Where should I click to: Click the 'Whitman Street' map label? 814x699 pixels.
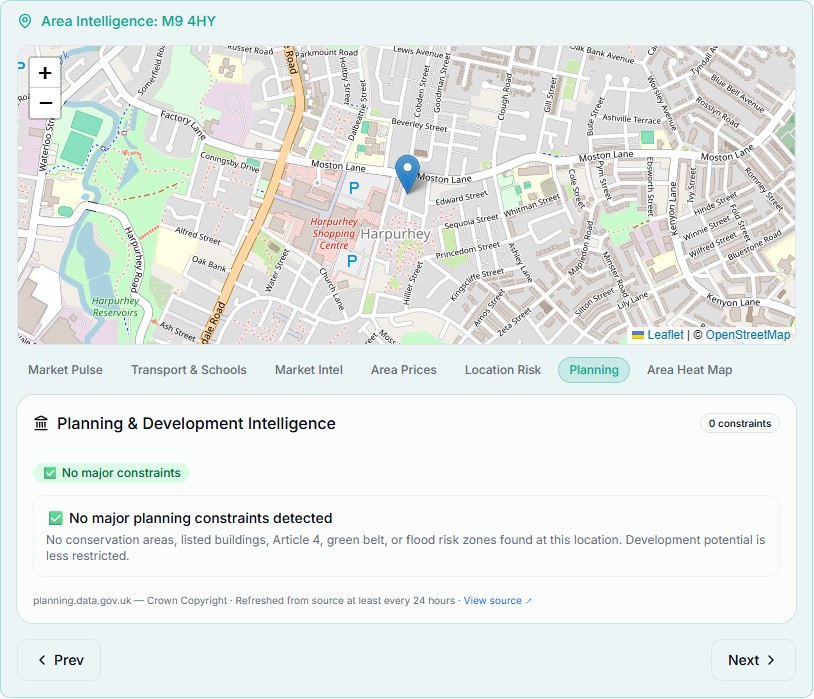(532, 206)
